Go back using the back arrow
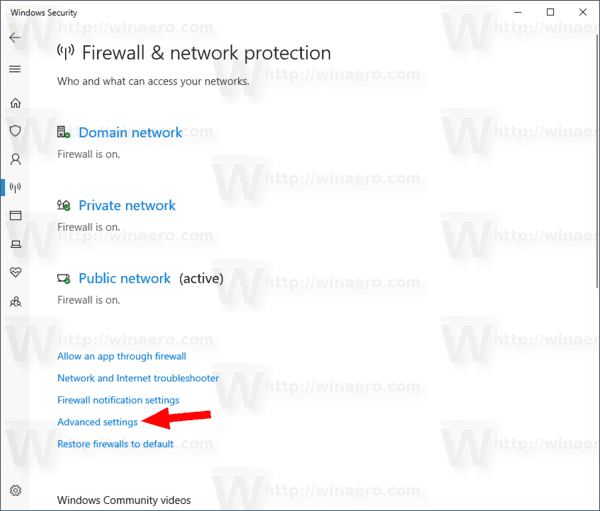600x511 pixels. pyautogui.click(x=15, y=38)
